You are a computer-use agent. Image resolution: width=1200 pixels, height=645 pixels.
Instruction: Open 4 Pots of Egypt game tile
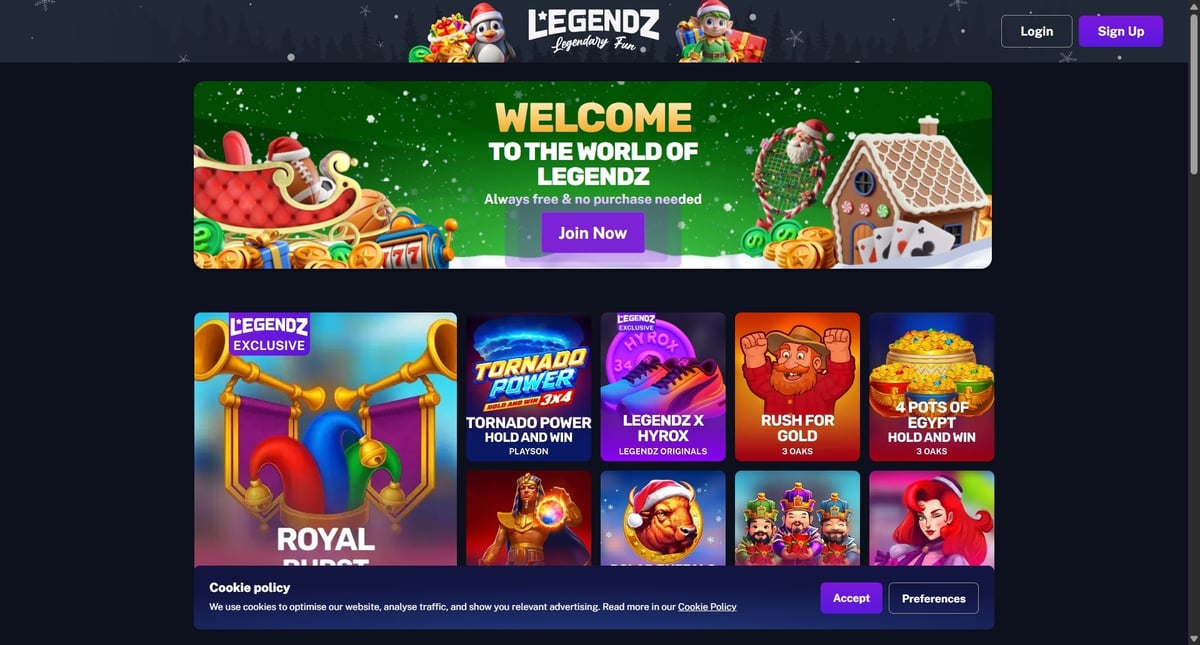[932, 387]
